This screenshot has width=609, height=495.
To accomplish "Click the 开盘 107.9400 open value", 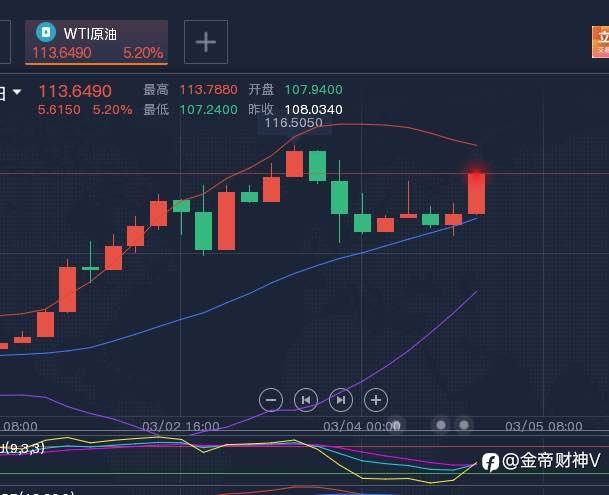I will [x=313, y=90].
